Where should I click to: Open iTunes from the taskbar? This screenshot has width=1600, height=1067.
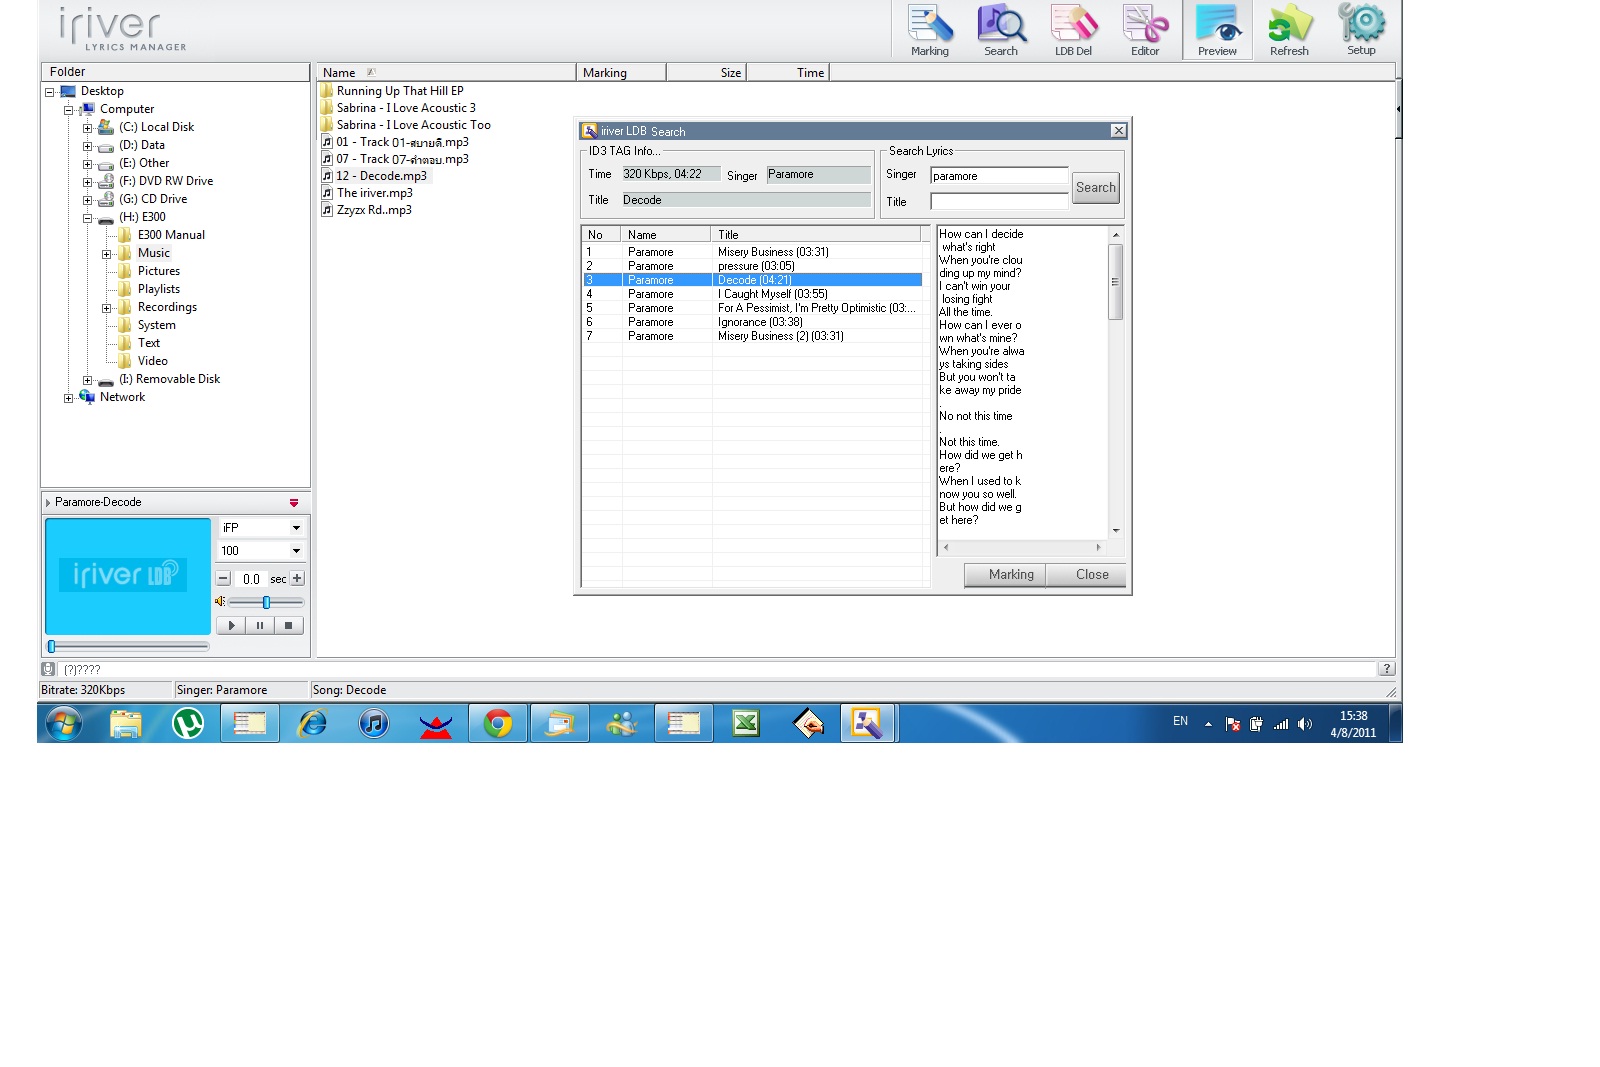click(374, 723)
